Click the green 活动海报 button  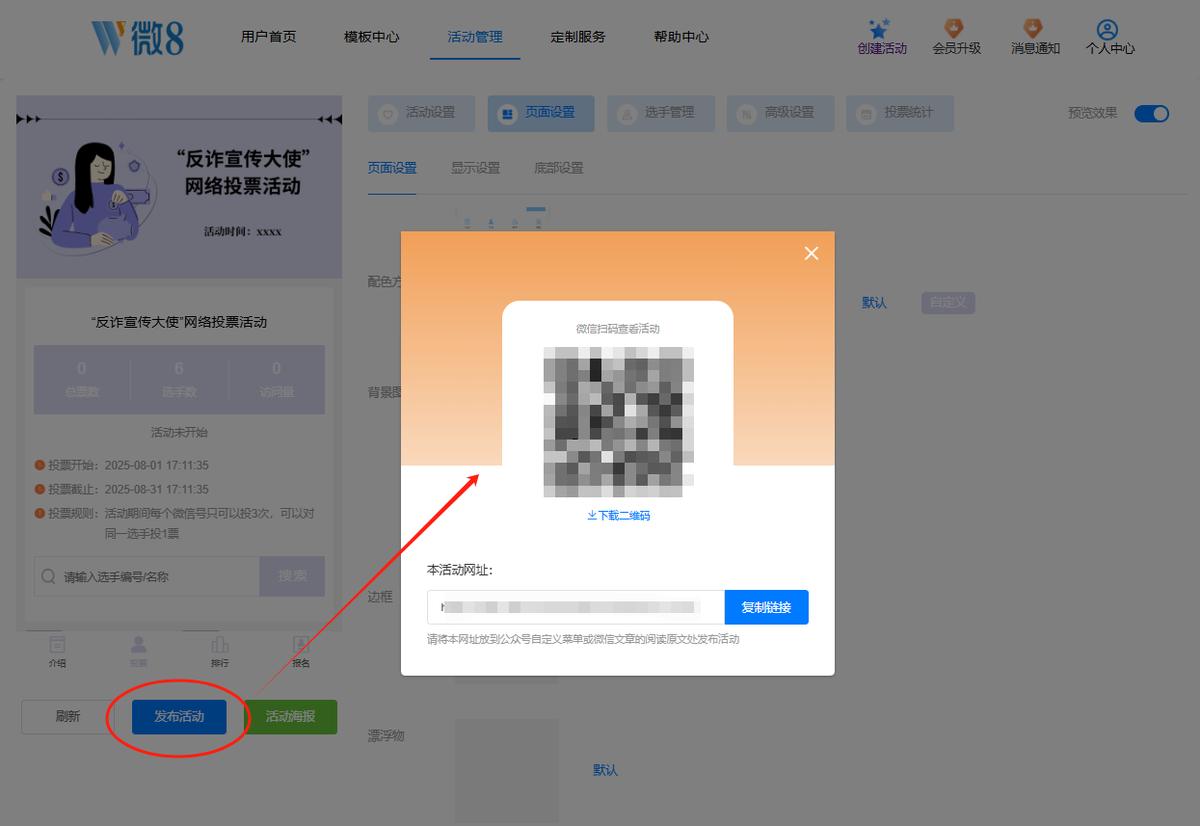tap(290, 717)
